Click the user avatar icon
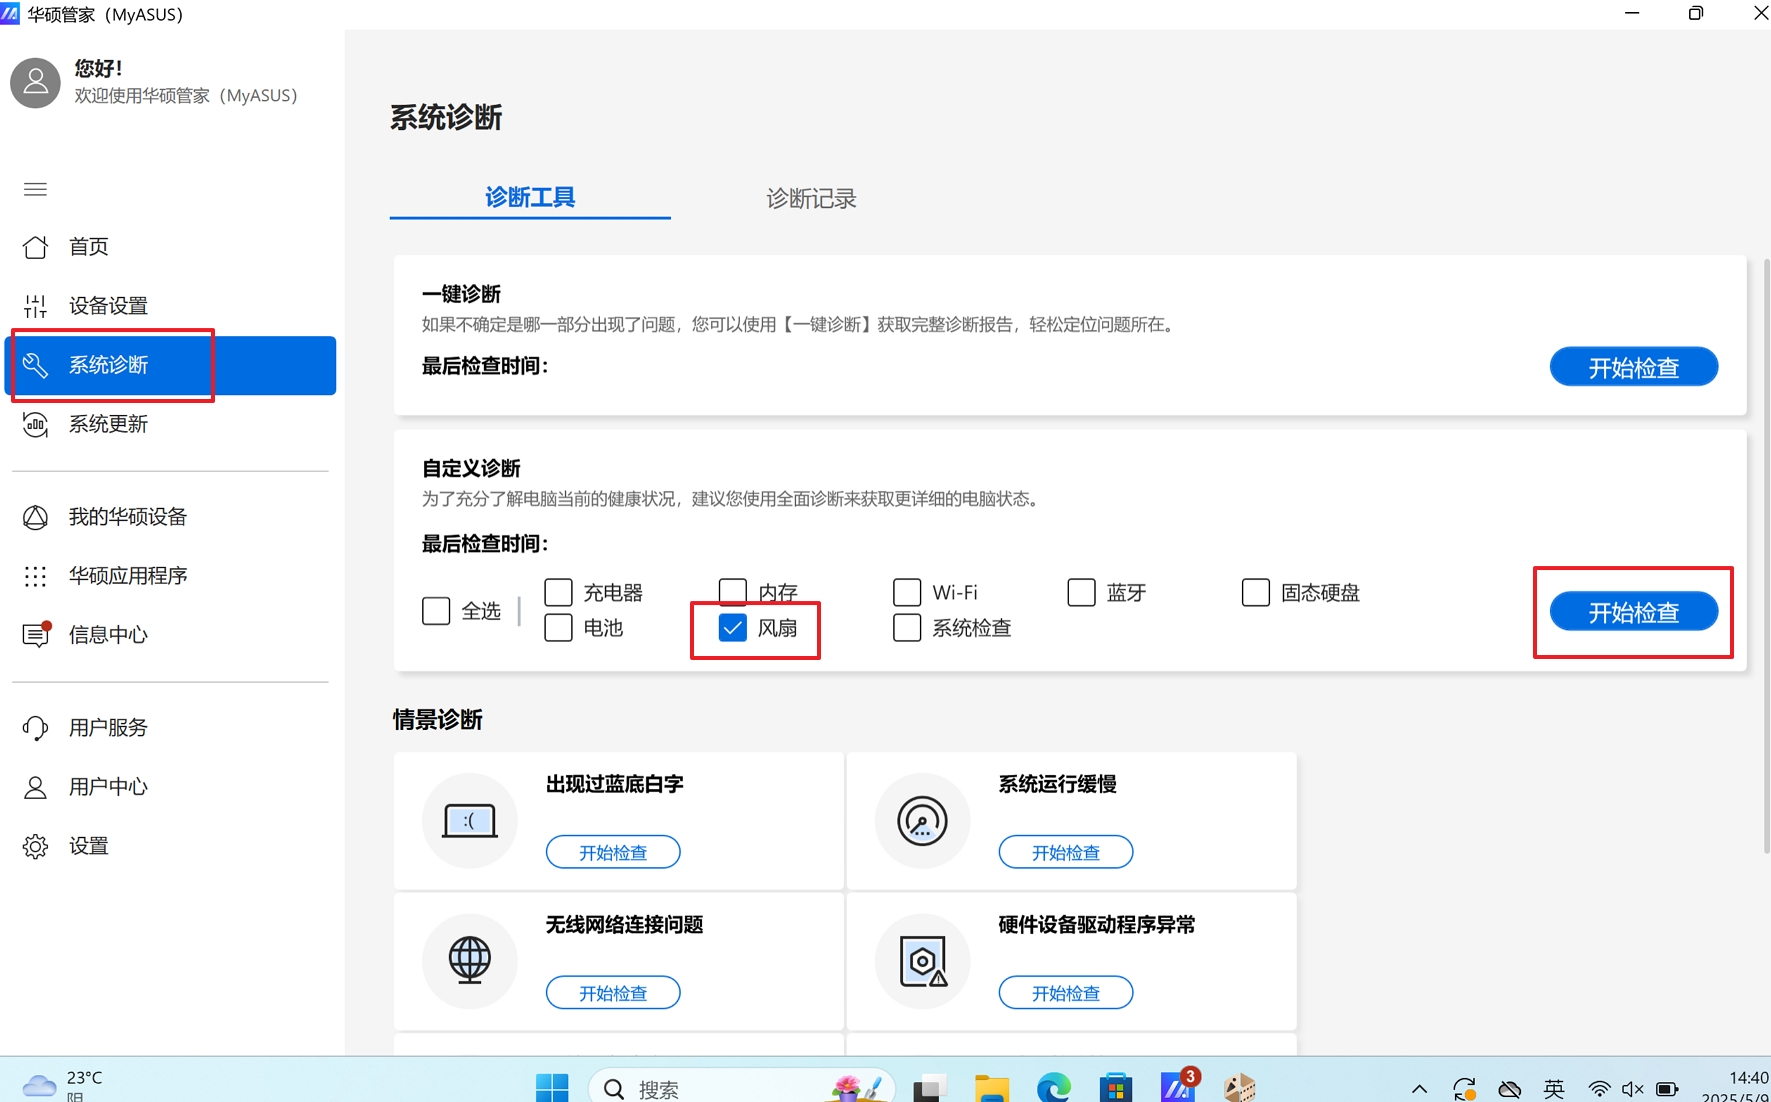 tap(35, 82)
